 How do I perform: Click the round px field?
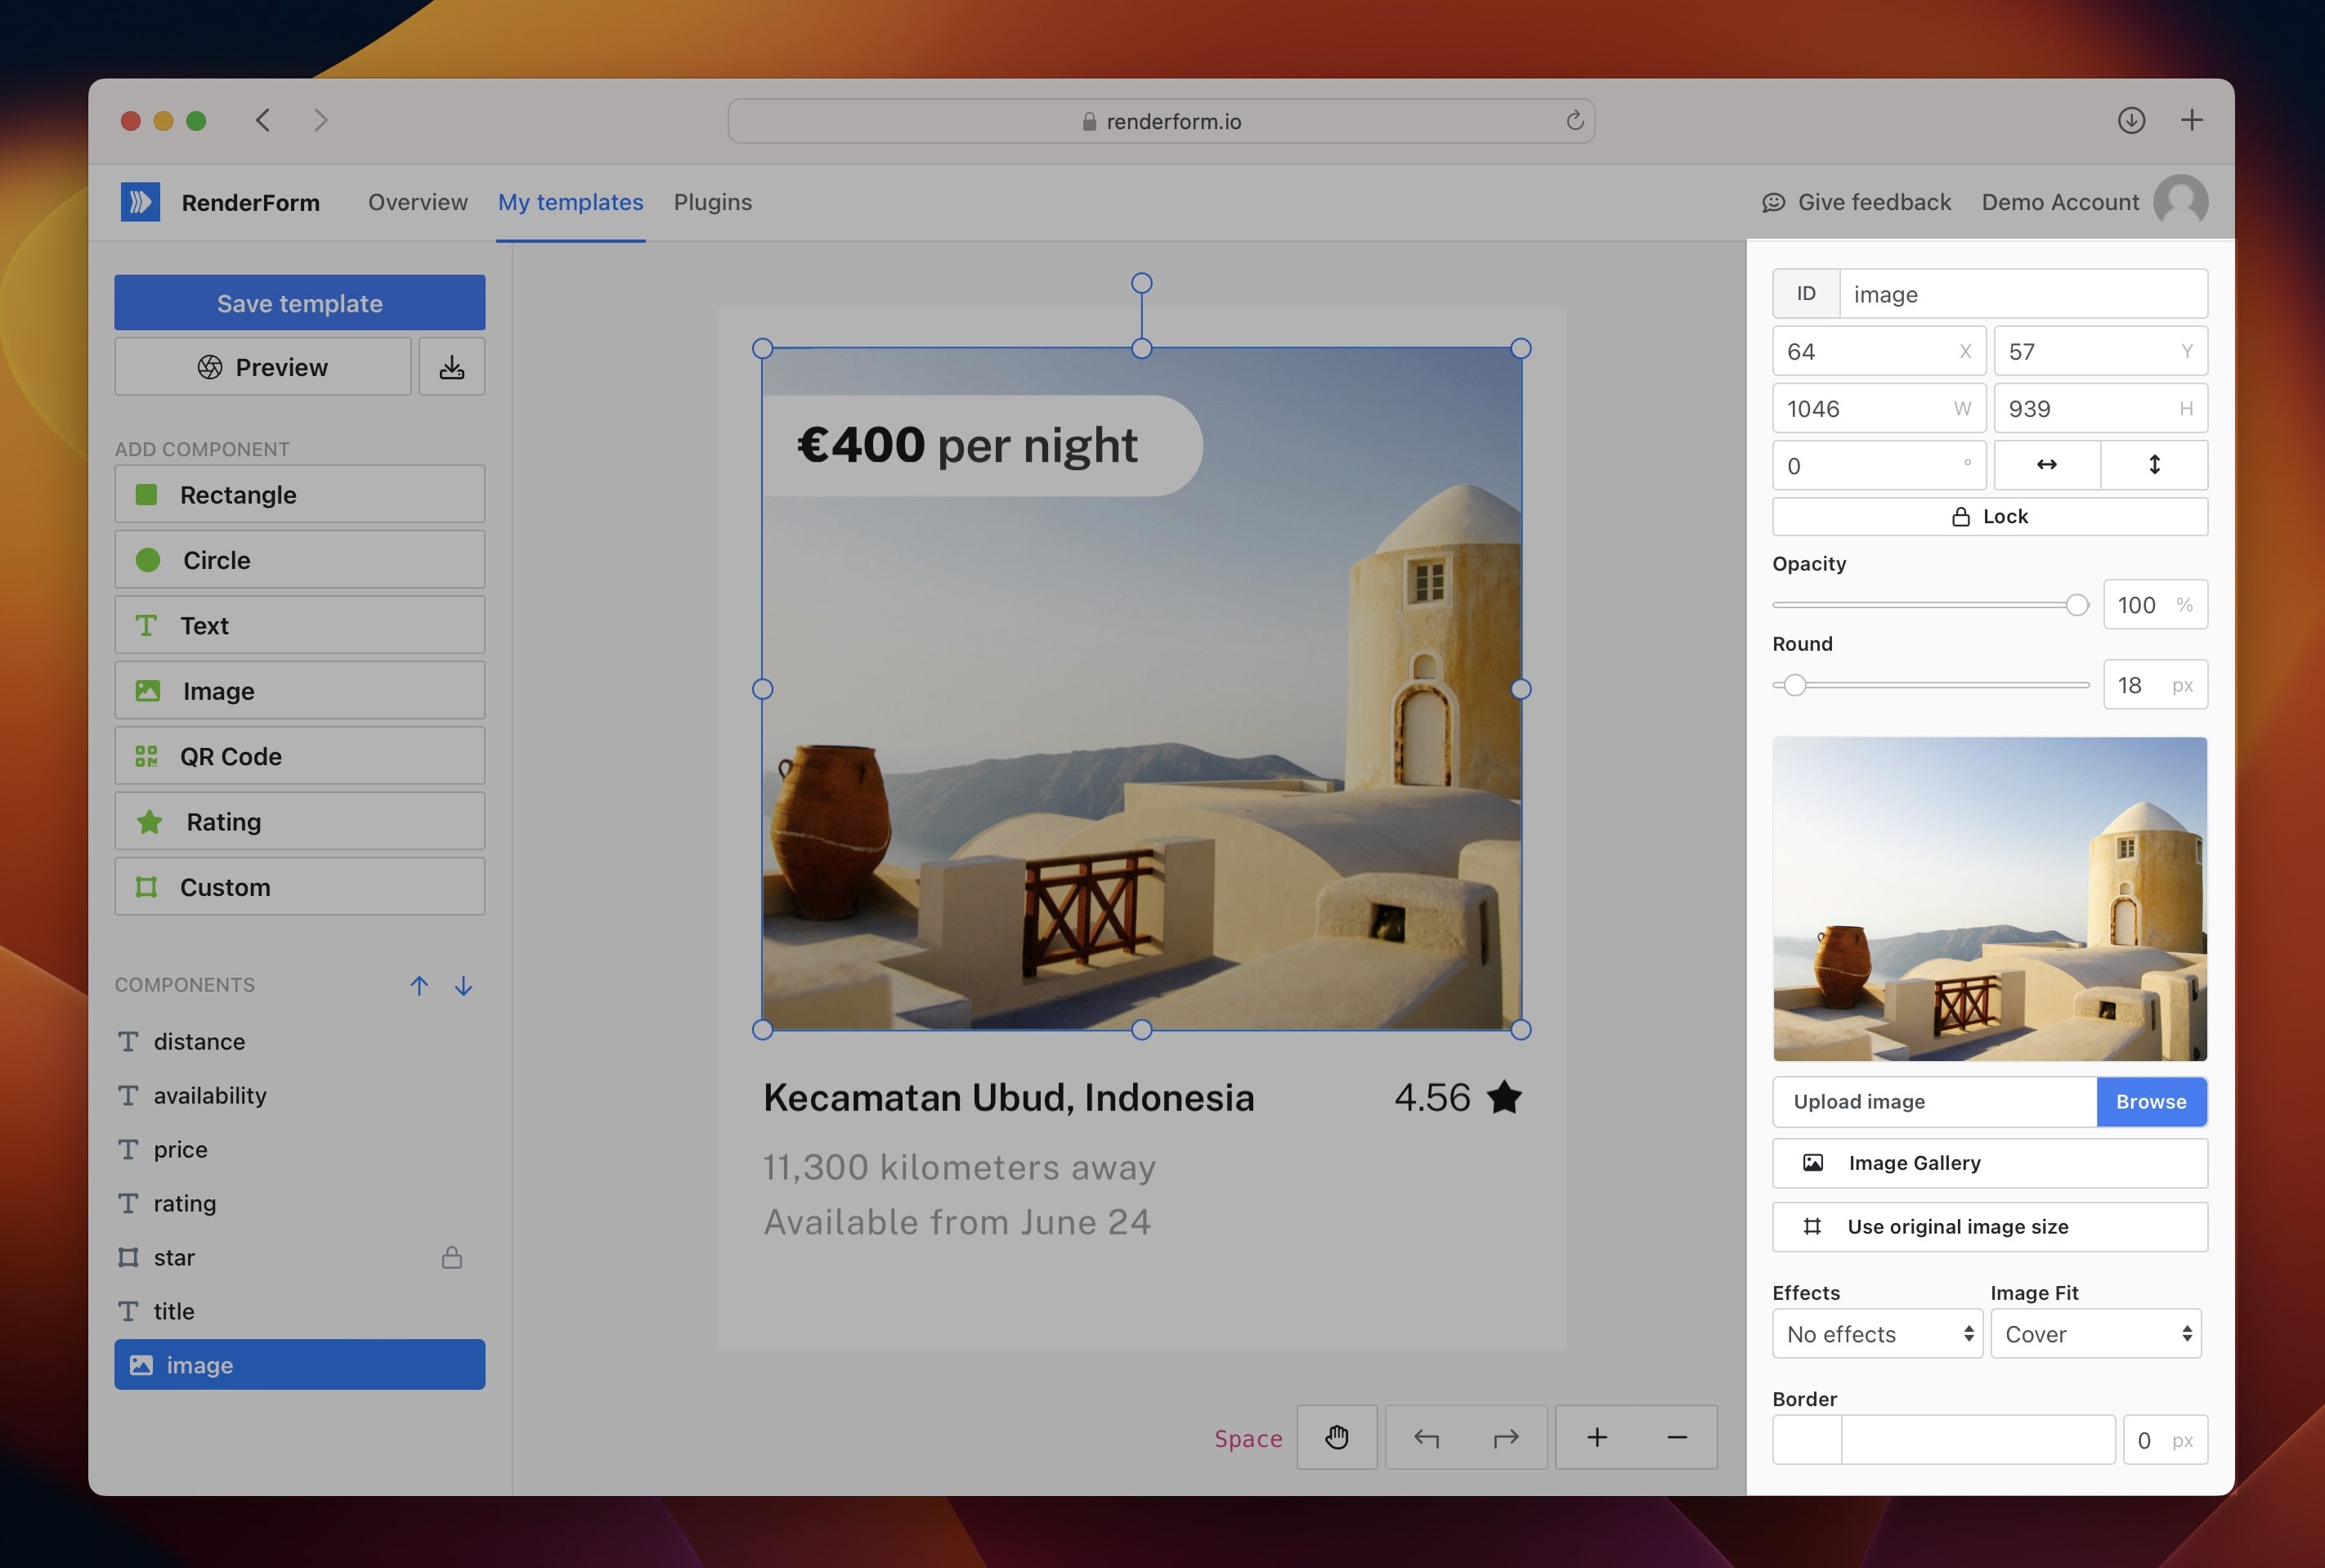coord(2155,685)
